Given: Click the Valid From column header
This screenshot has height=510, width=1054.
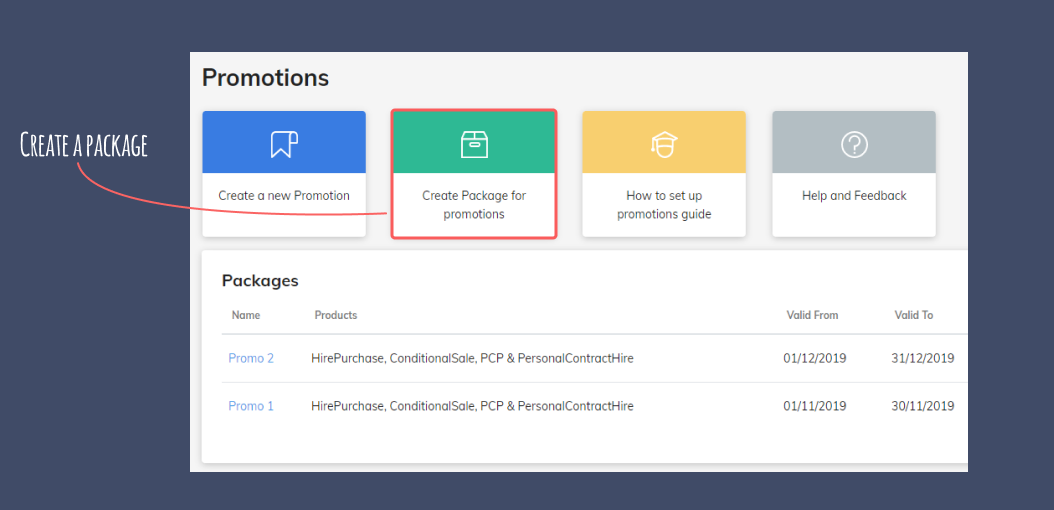Looking at the screenshot, I should (x=812, y=315).
